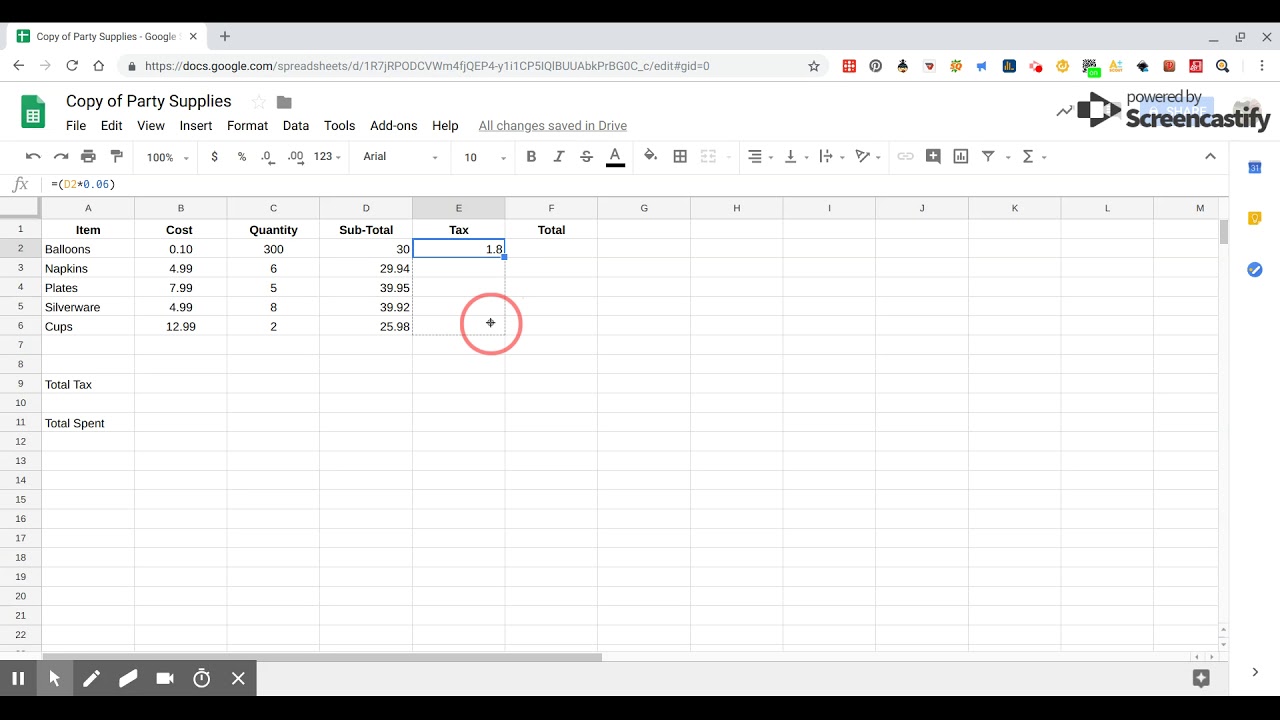The height and width of the screenshot is (720, 1280).
Task: Close the Screencastify toolbar
Action: coord(238,678)
